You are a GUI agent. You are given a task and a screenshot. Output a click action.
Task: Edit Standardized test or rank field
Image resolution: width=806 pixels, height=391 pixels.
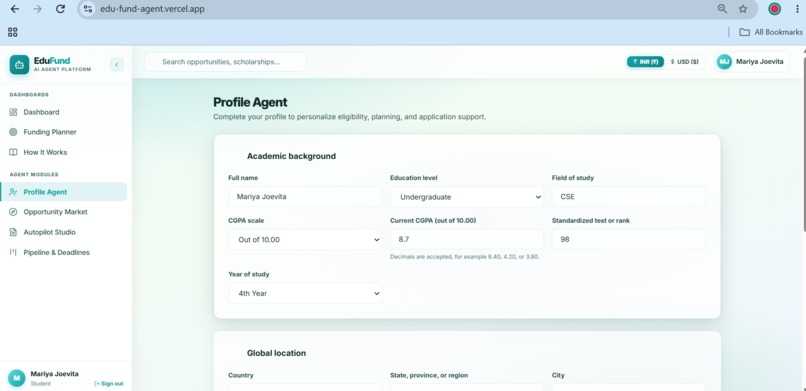click(x=629, y=239)
